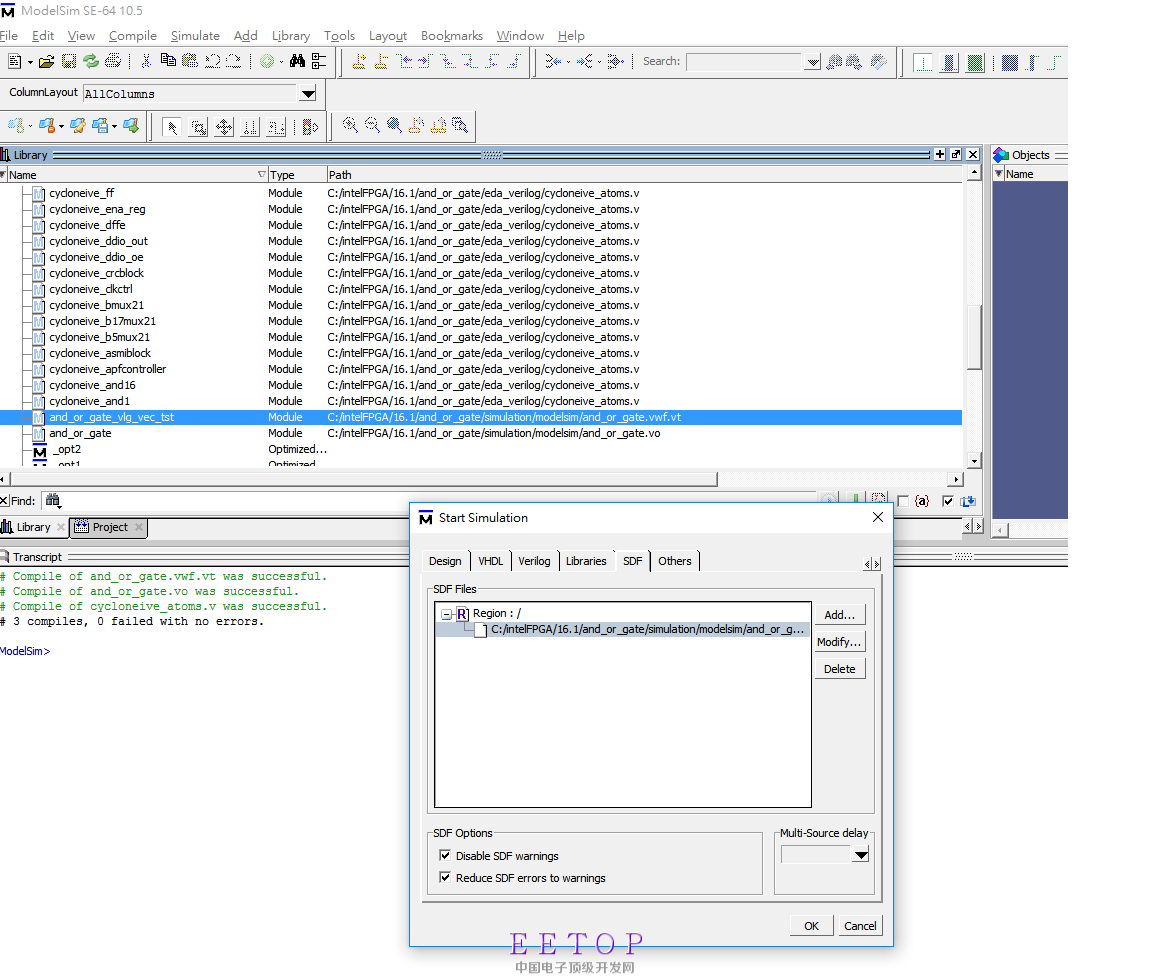Click the Zoom In magnifier icon
The width and height of the screenshot is (1152, 980).
coord(350,126)
